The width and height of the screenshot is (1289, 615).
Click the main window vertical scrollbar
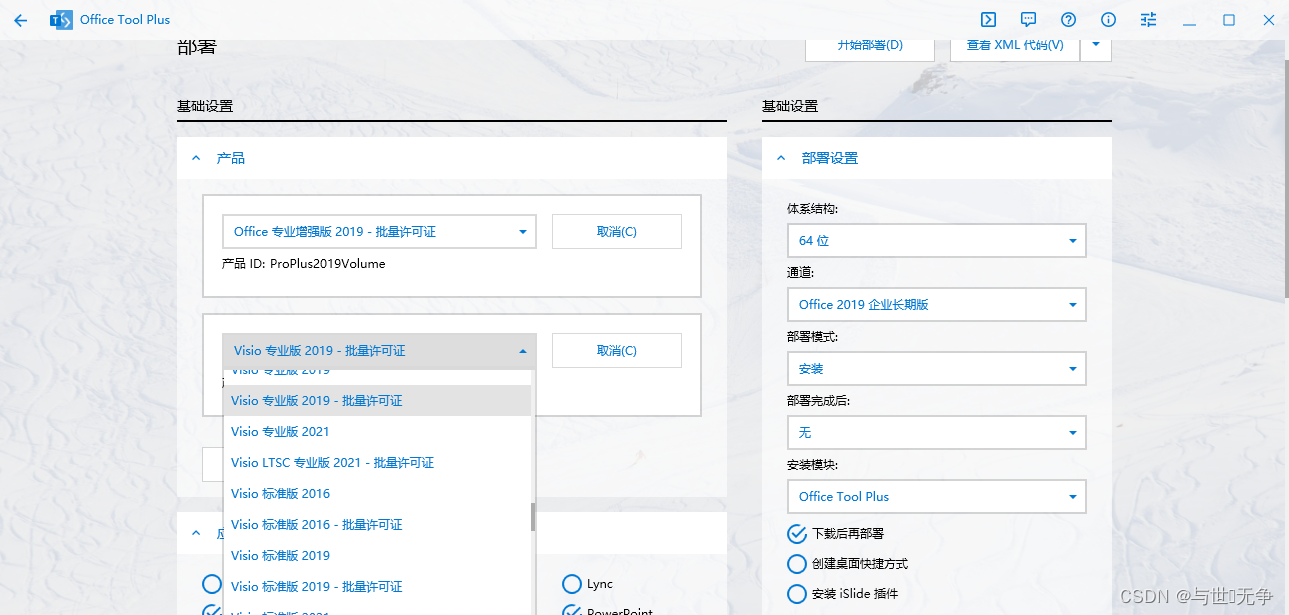pos(1285,180)
